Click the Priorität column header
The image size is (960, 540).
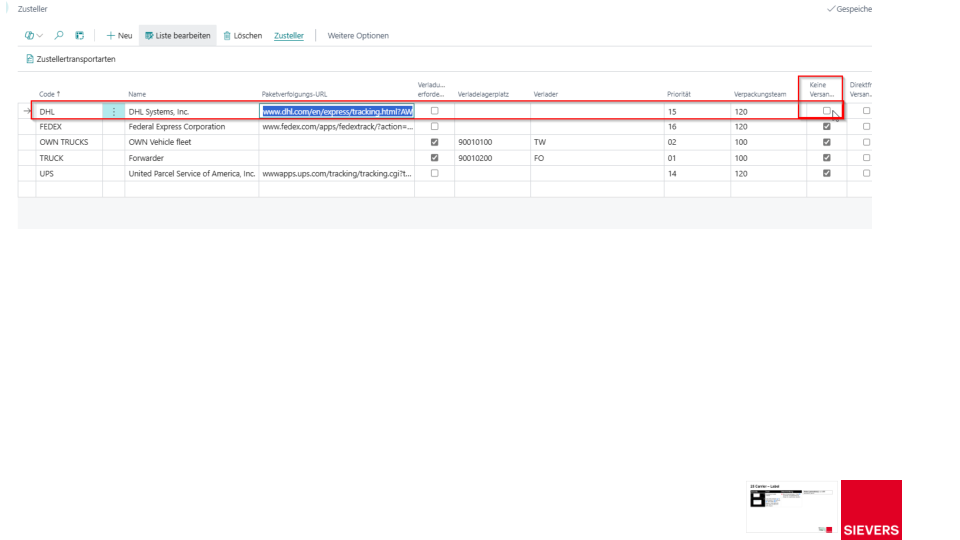point(679,94)
